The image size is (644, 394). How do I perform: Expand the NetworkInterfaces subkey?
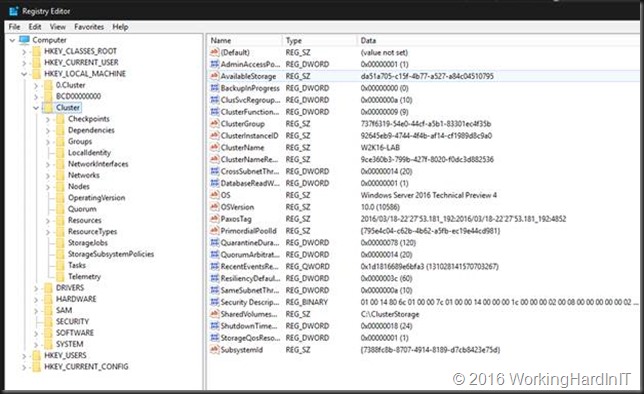[x=48, y=164]
